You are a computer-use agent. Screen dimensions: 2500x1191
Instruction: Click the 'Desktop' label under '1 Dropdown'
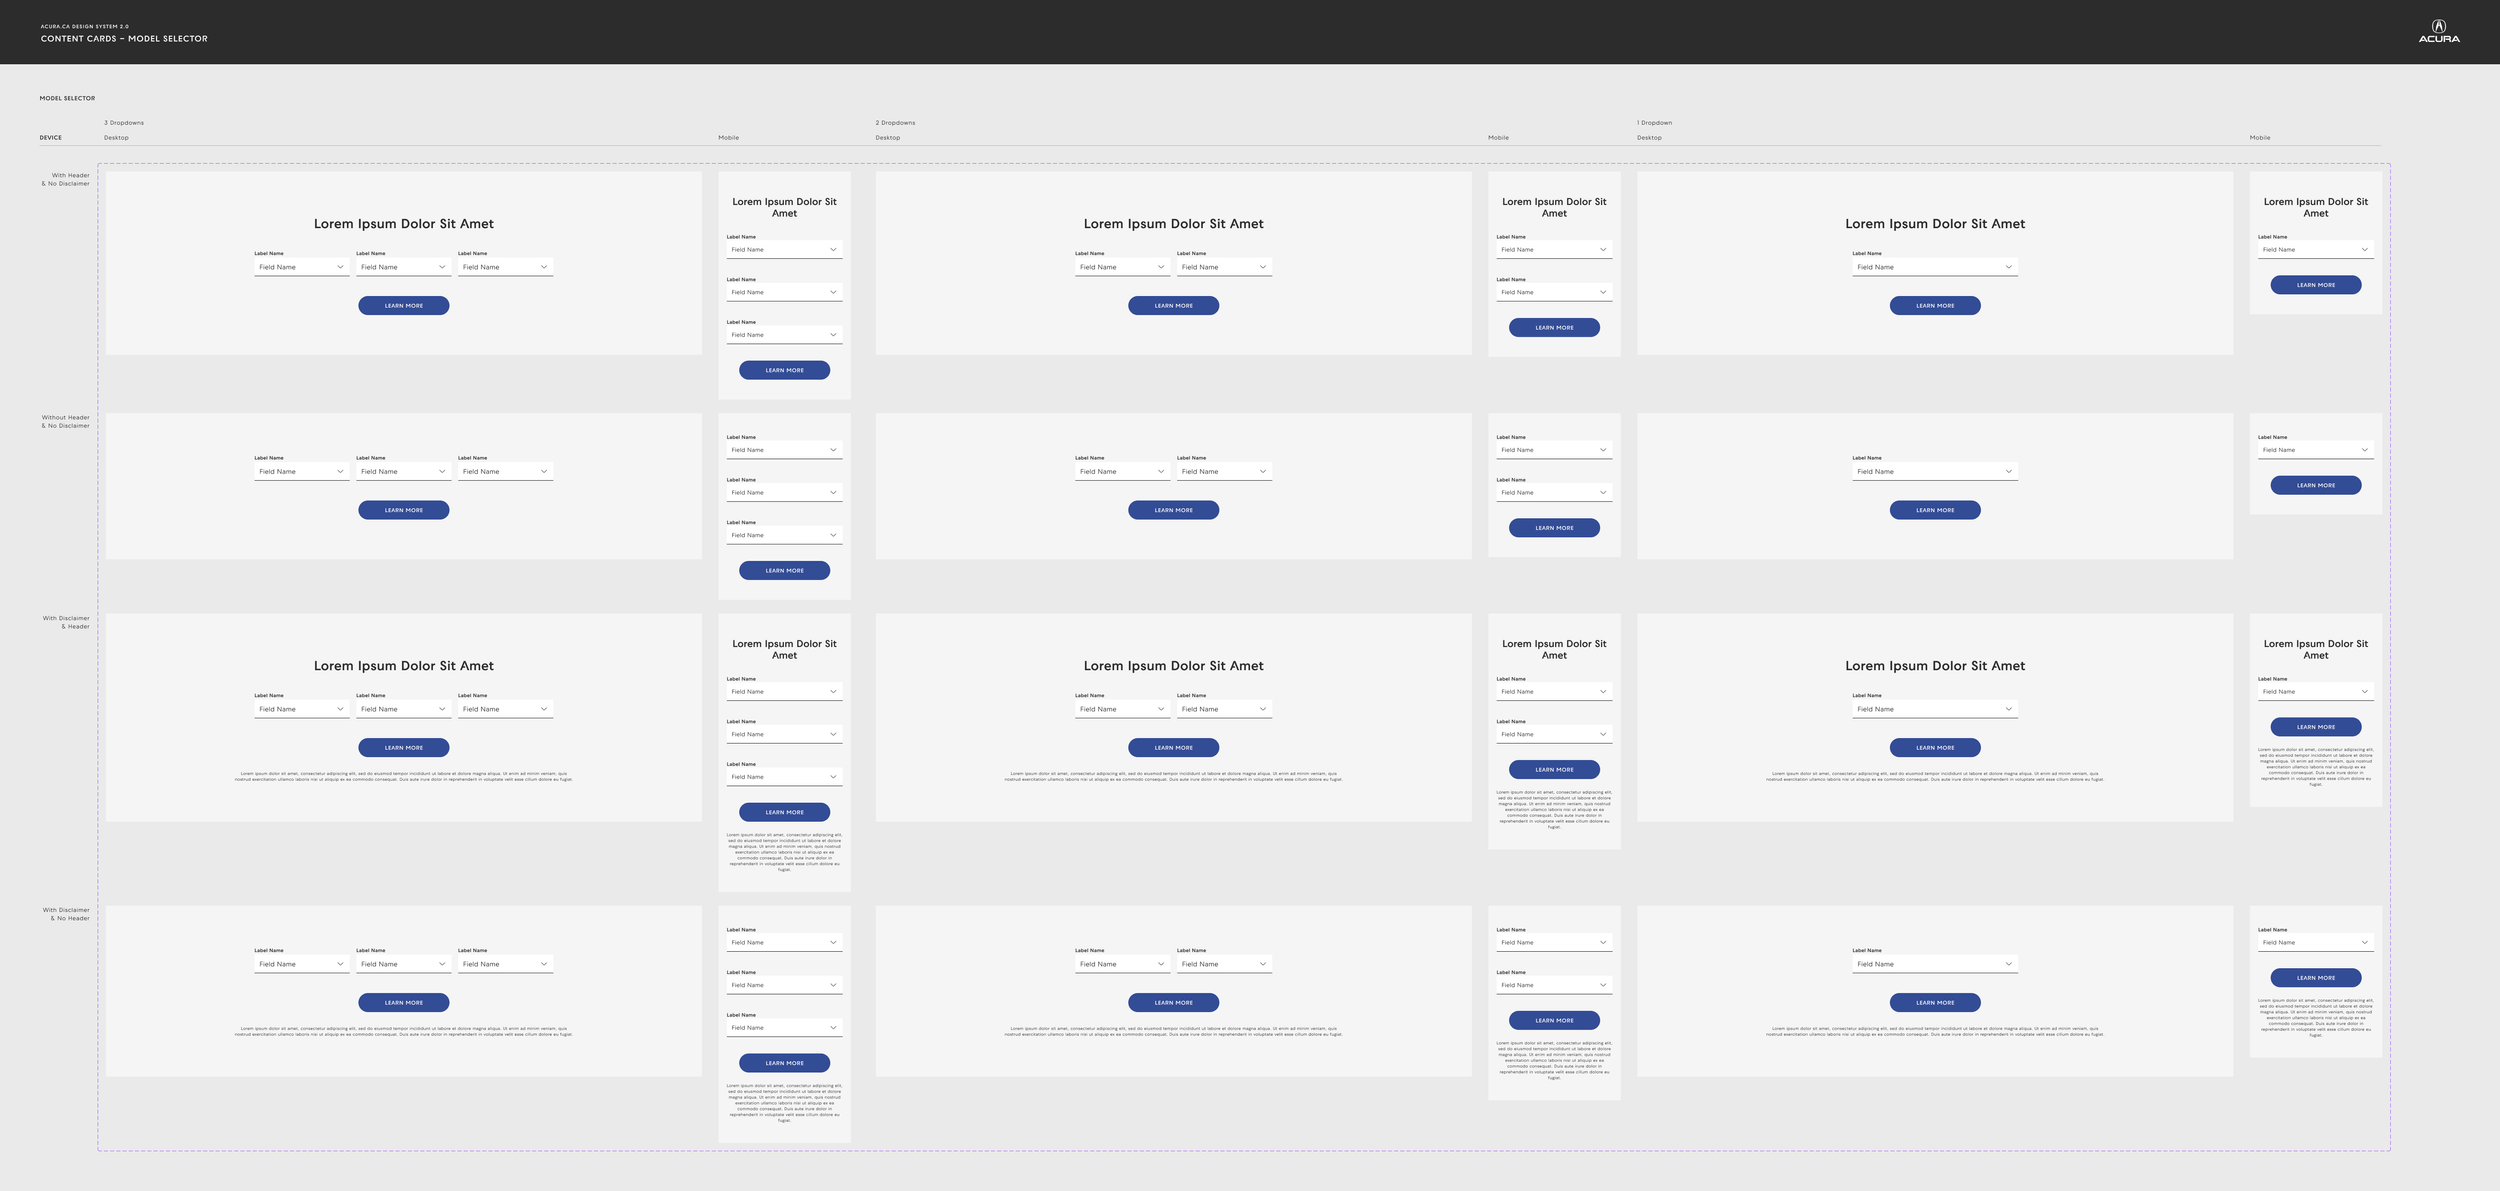(1649, 138)
